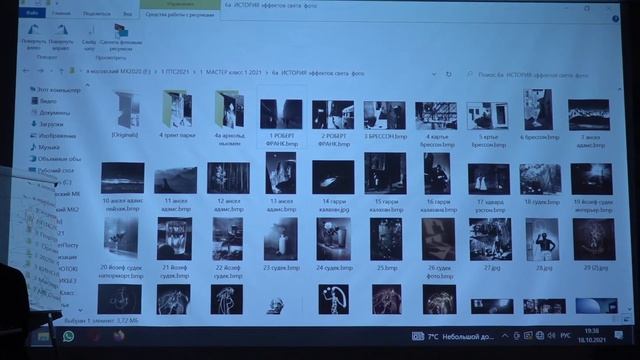Select file 29 (2).jpg
Viewport: 640px width, 360px height.
pos(594,245)
